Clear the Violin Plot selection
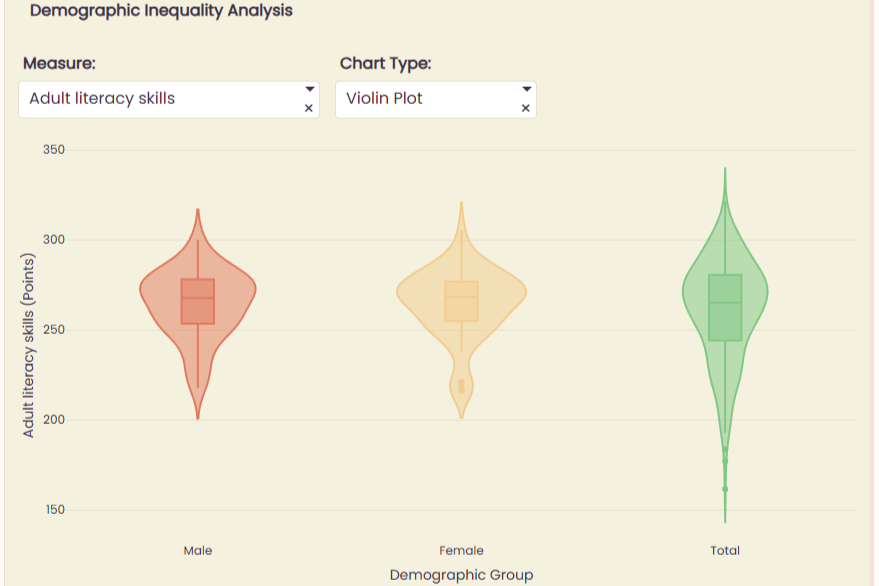 click(525, 108)
